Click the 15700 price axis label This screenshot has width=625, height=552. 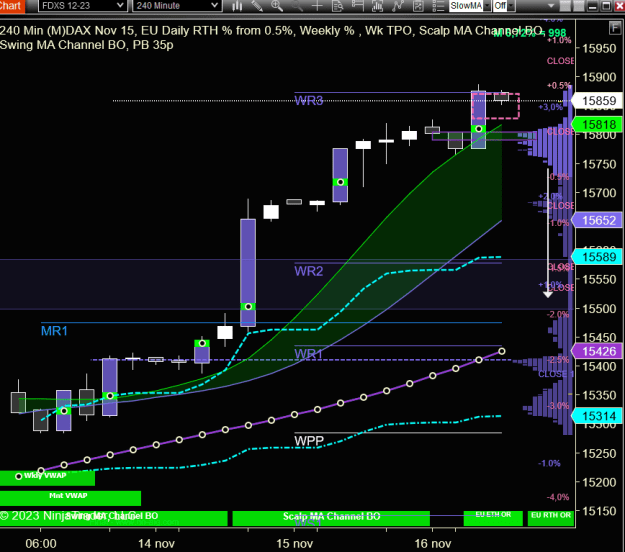[x=599, y=193]
